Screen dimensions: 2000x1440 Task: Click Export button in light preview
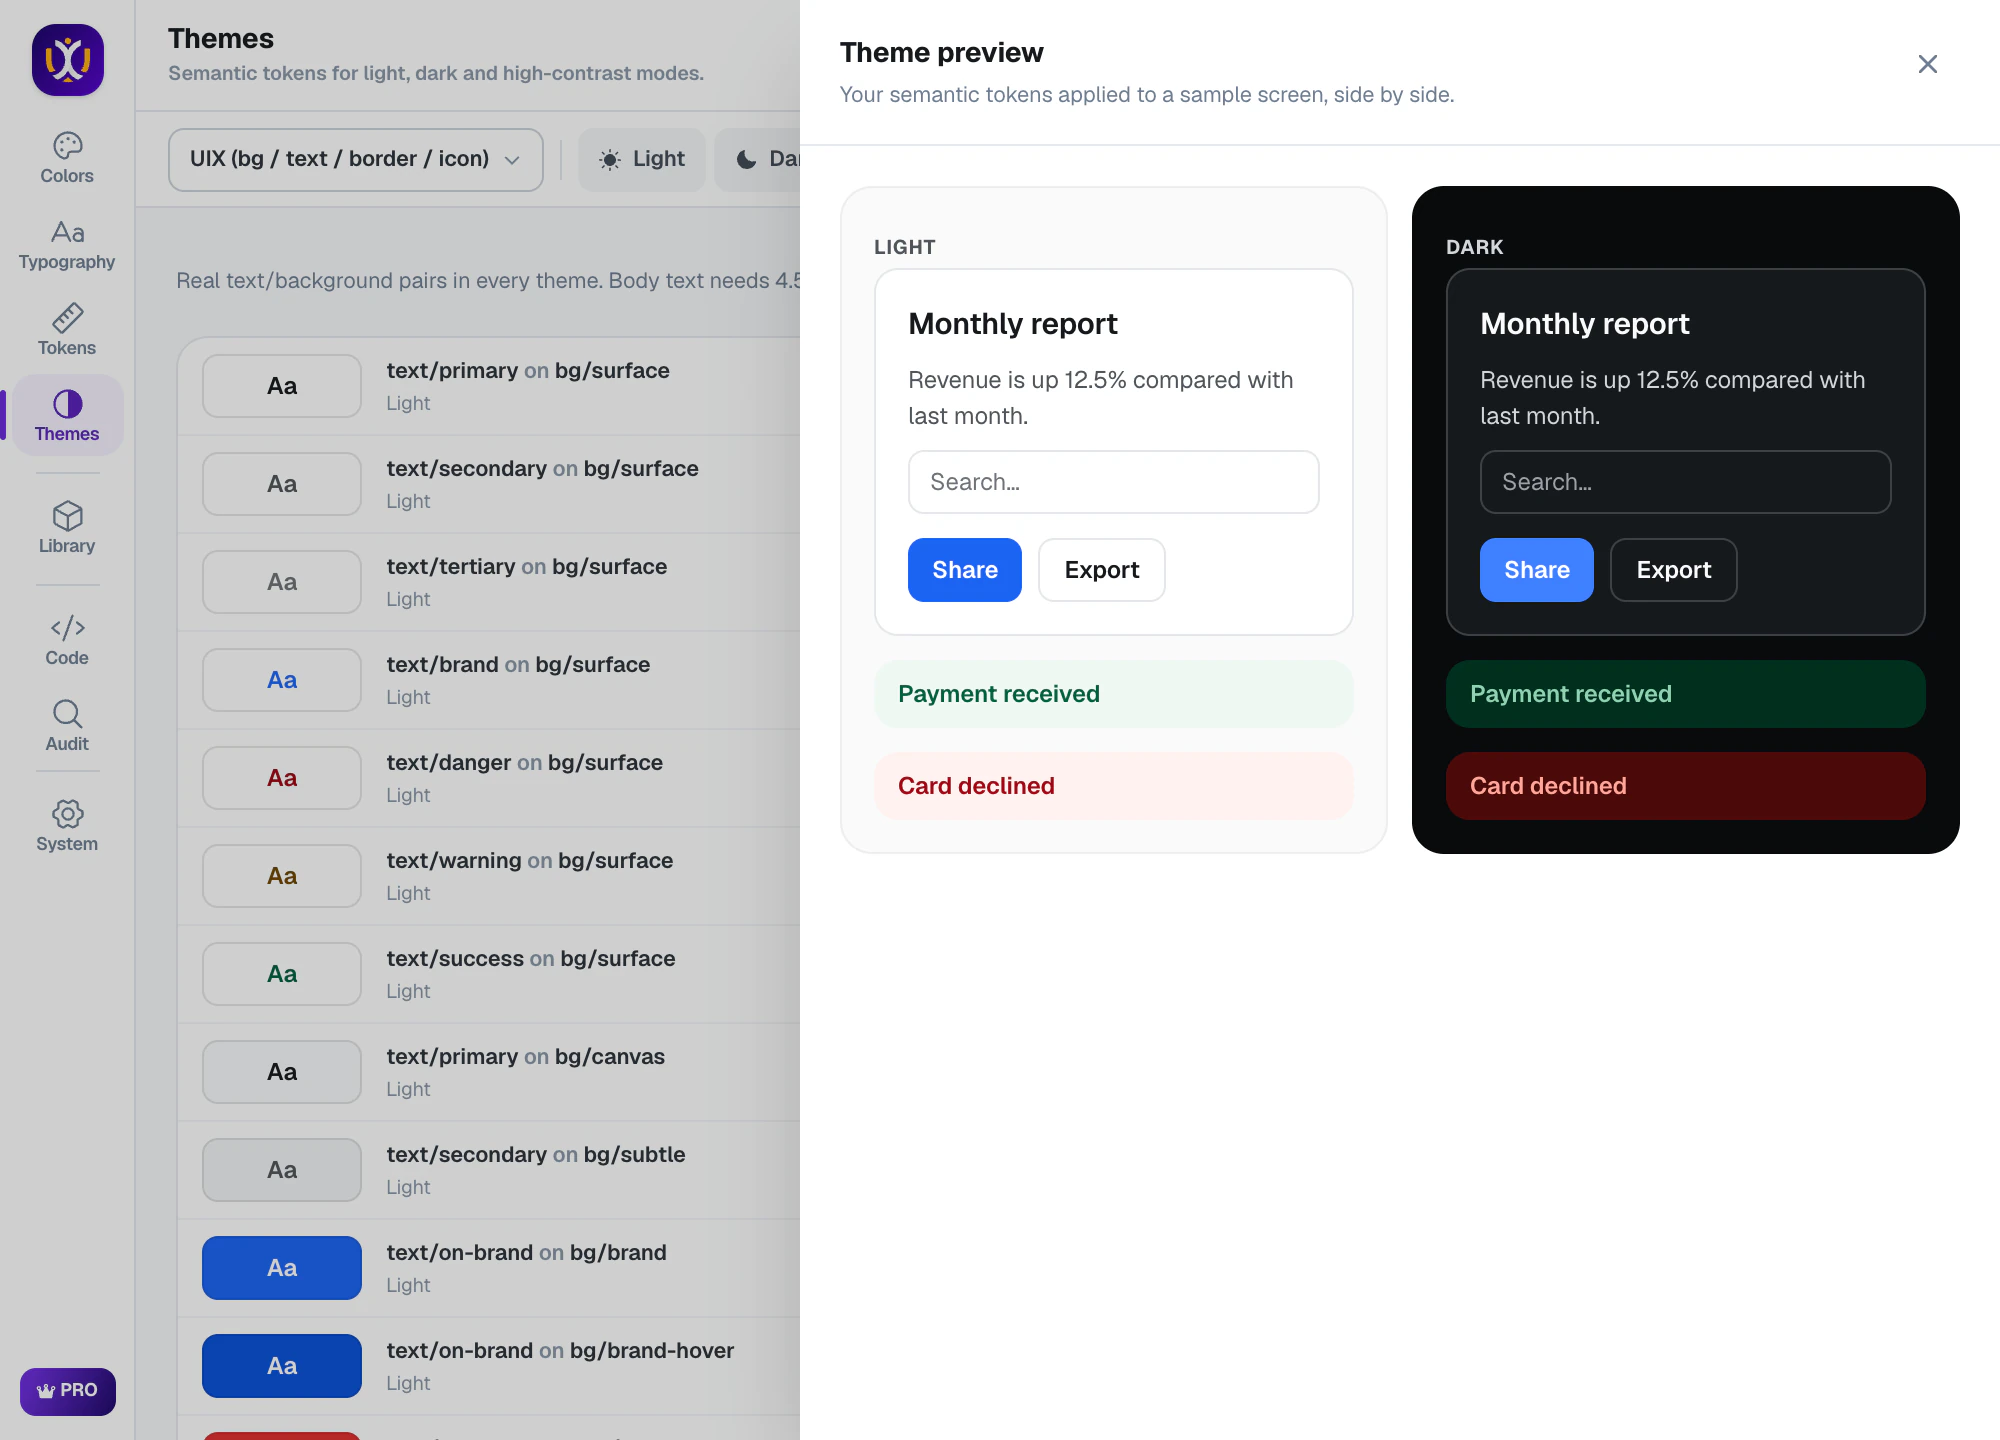[x=1102, y=570]
